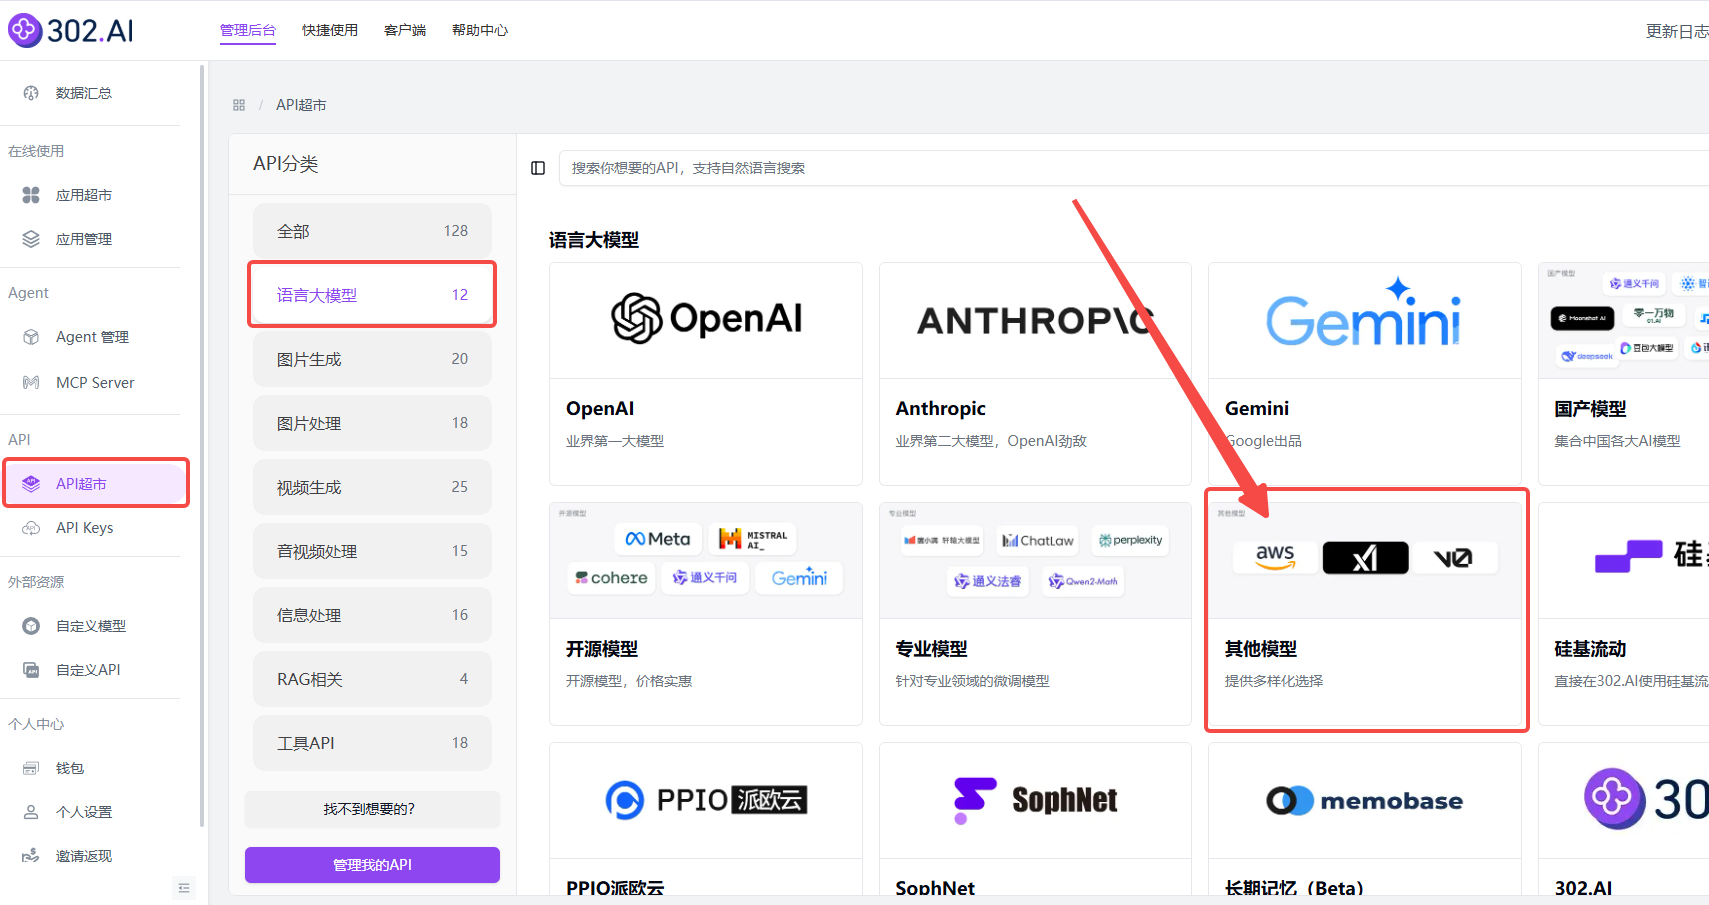Open 帮助中心 menu
This screenshot has height=905, width=1709.
[480, 30]
